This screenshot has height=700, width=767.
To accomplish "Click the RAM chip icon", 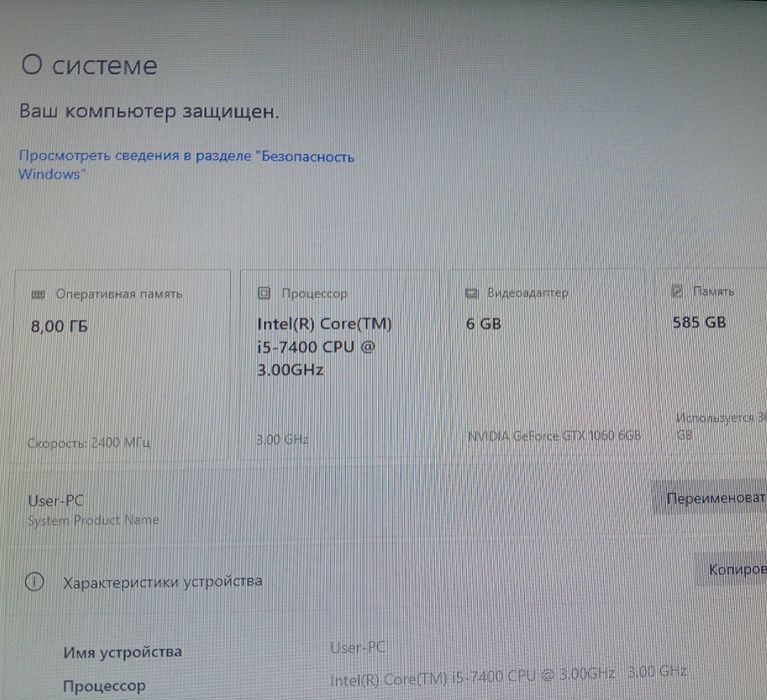I will click(38, 294).
